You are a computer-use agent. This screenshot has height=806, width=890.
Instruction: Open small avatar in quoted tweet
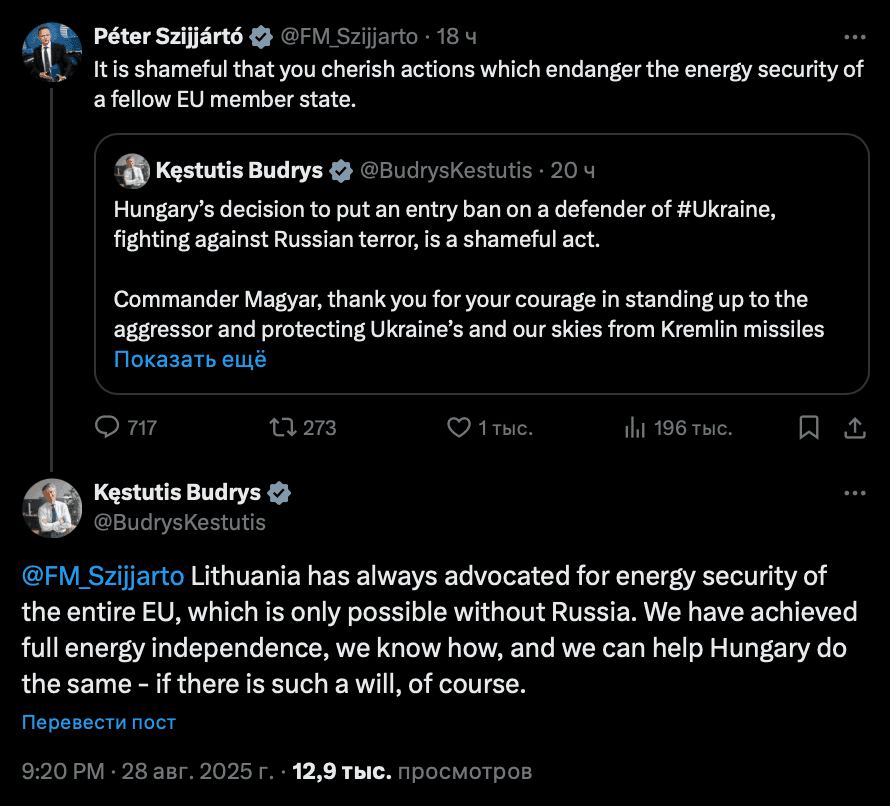132,171
